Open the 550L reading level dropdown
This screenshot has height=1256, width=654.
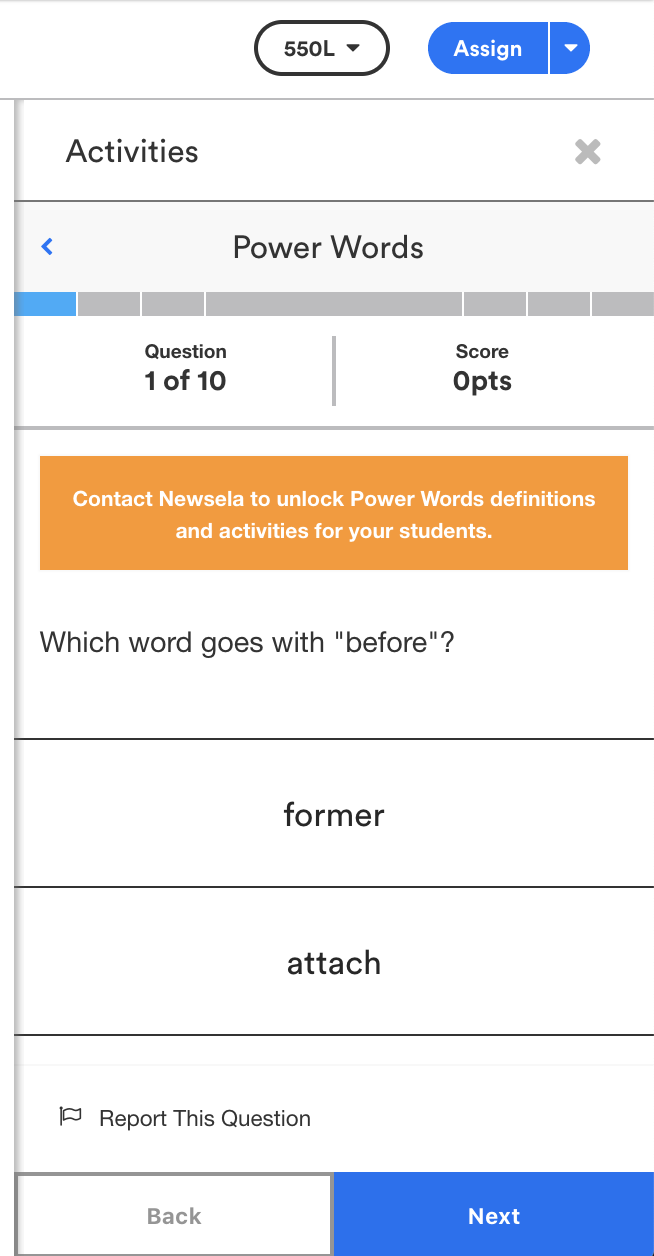321,48
